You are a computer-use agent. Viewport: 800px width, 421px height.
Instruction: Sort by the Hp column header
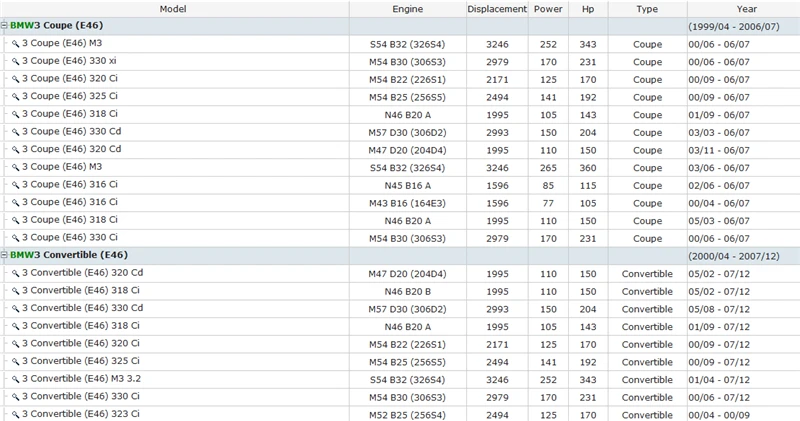tap(588, 9)
